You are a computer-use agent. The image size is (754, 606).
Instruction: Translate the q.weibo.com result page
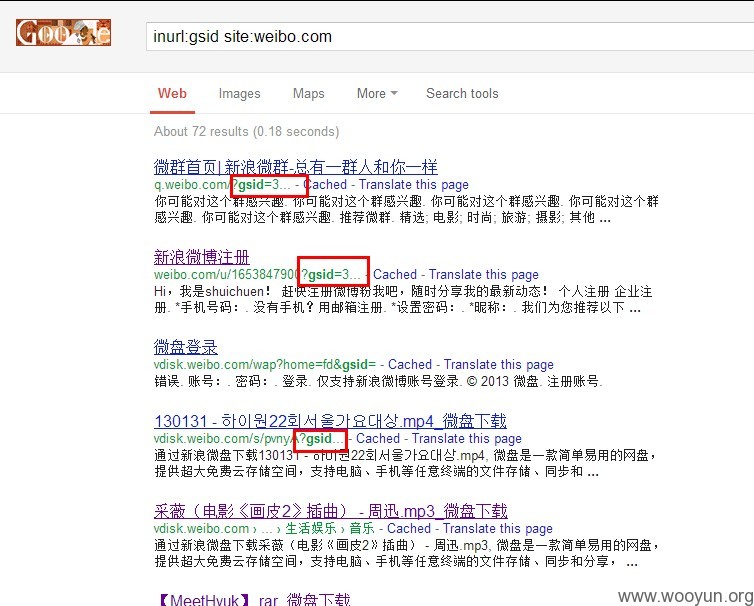(414, 185)
